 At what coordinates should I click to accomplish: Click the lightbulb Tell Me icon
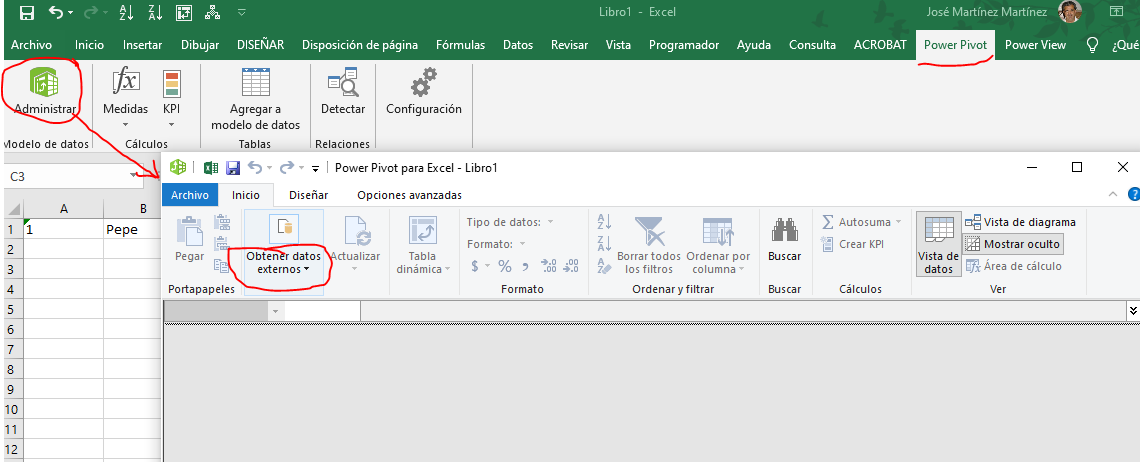tap(1091, 45)
